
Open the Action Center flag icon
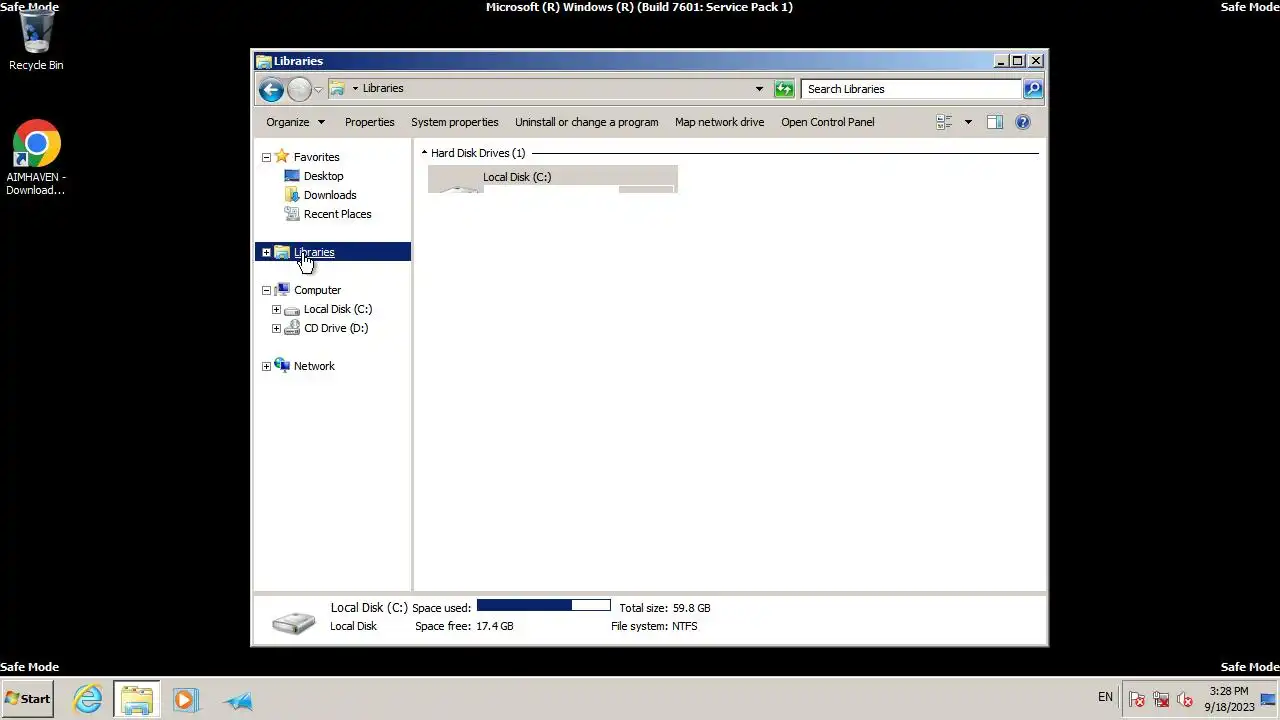pyautogui.click(x=1137, y=700)
